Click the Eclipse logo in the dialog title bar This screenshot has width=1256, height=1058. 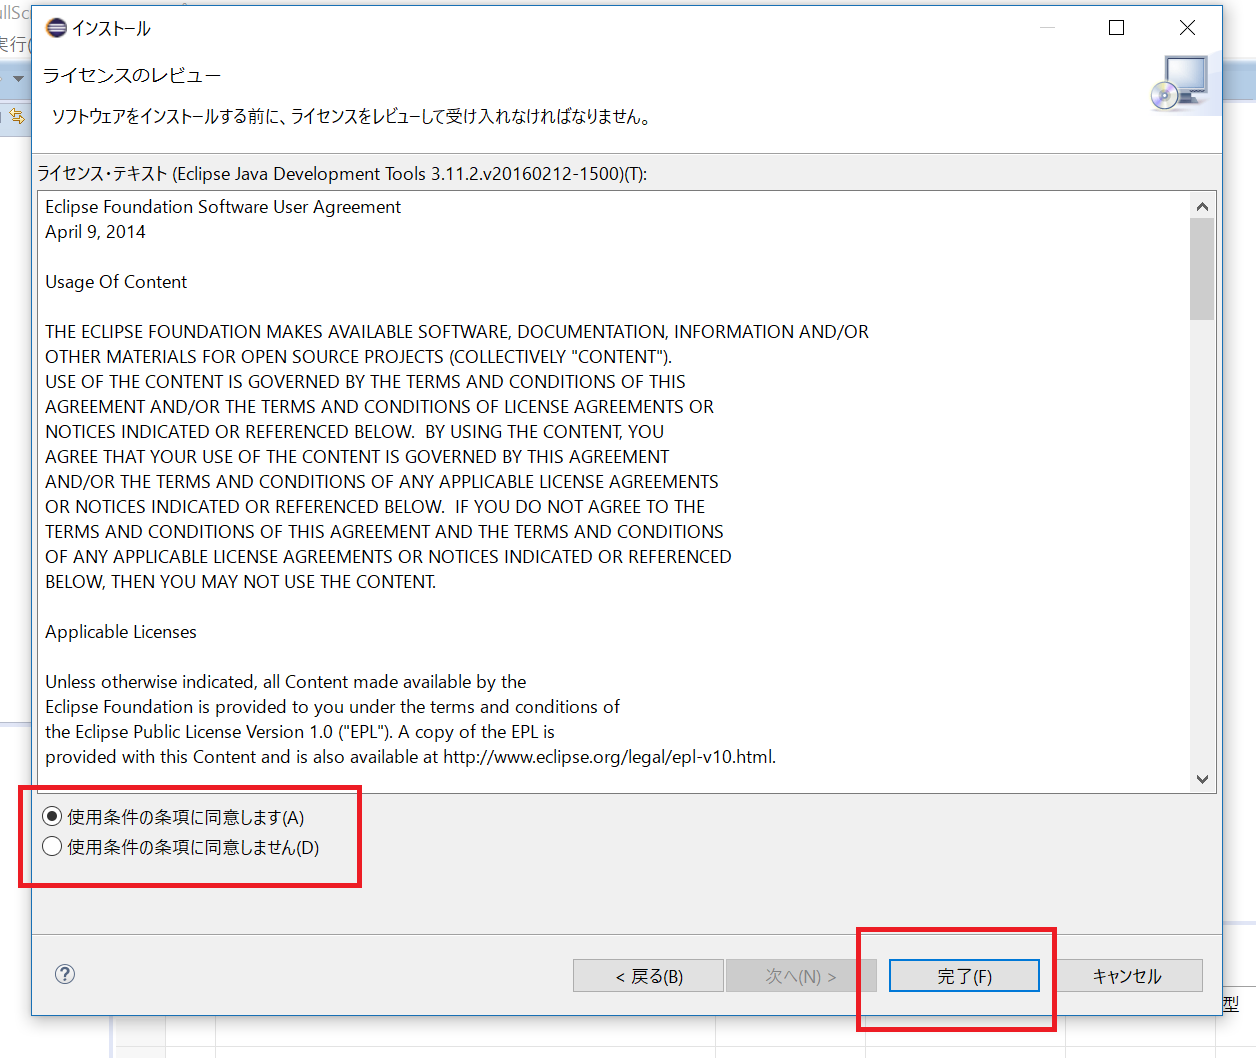(55, 27)
